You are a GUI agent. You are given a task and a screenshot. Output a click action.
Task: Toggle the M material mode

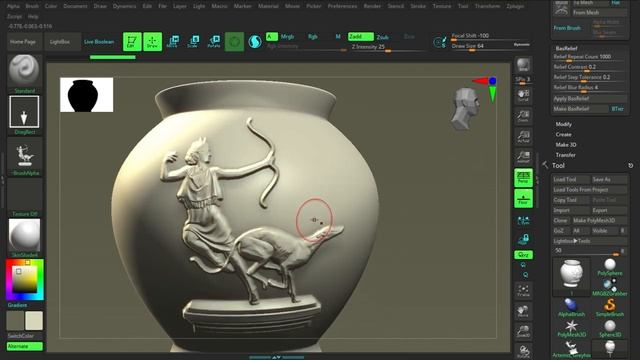pos(338,37)
